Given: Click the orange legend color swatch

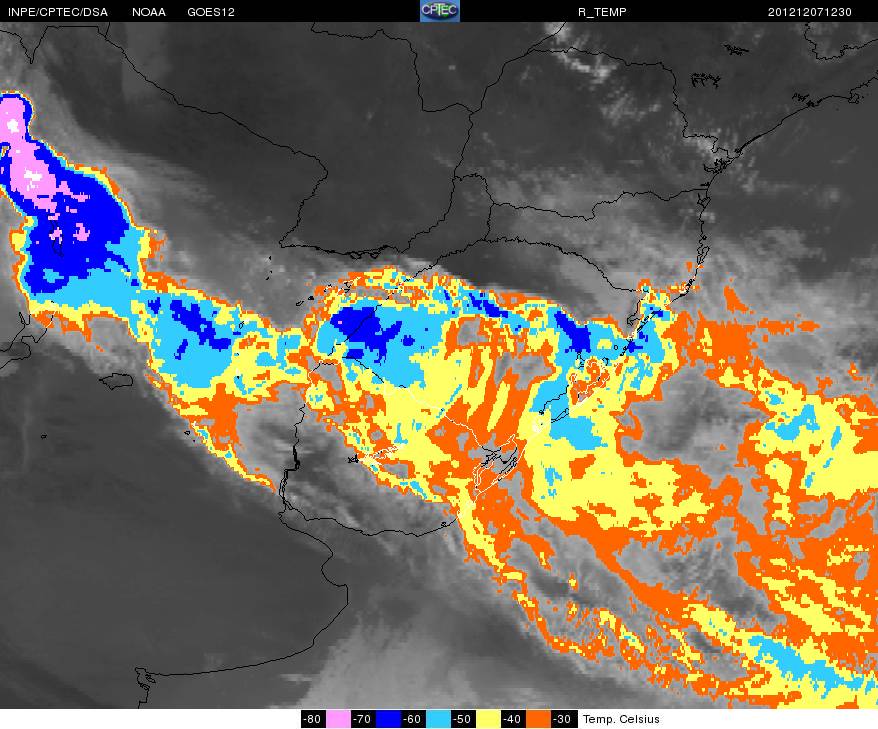Looking at the screenshot, I should (538, 719).
